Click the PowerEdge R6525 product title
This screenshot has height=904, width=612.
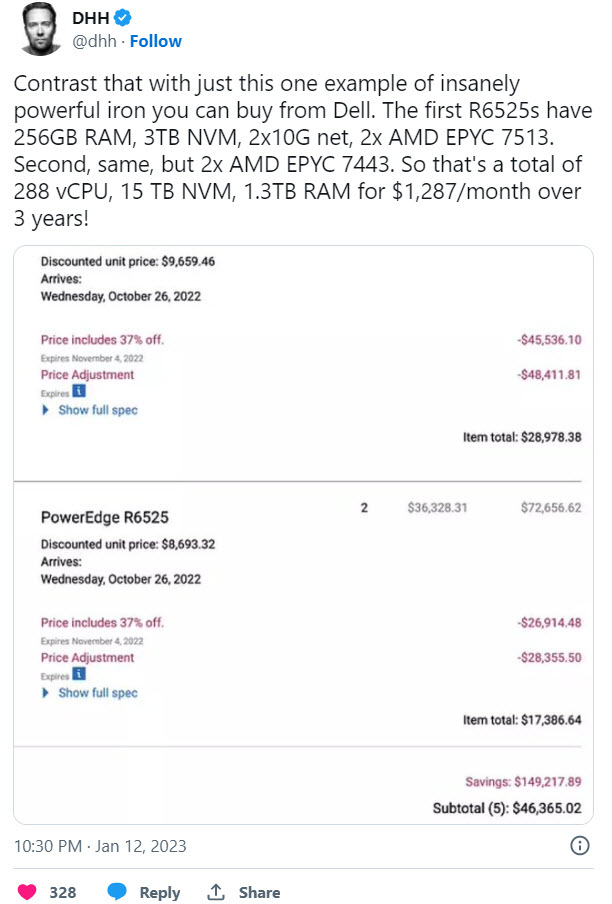click(x=105, y=517)
